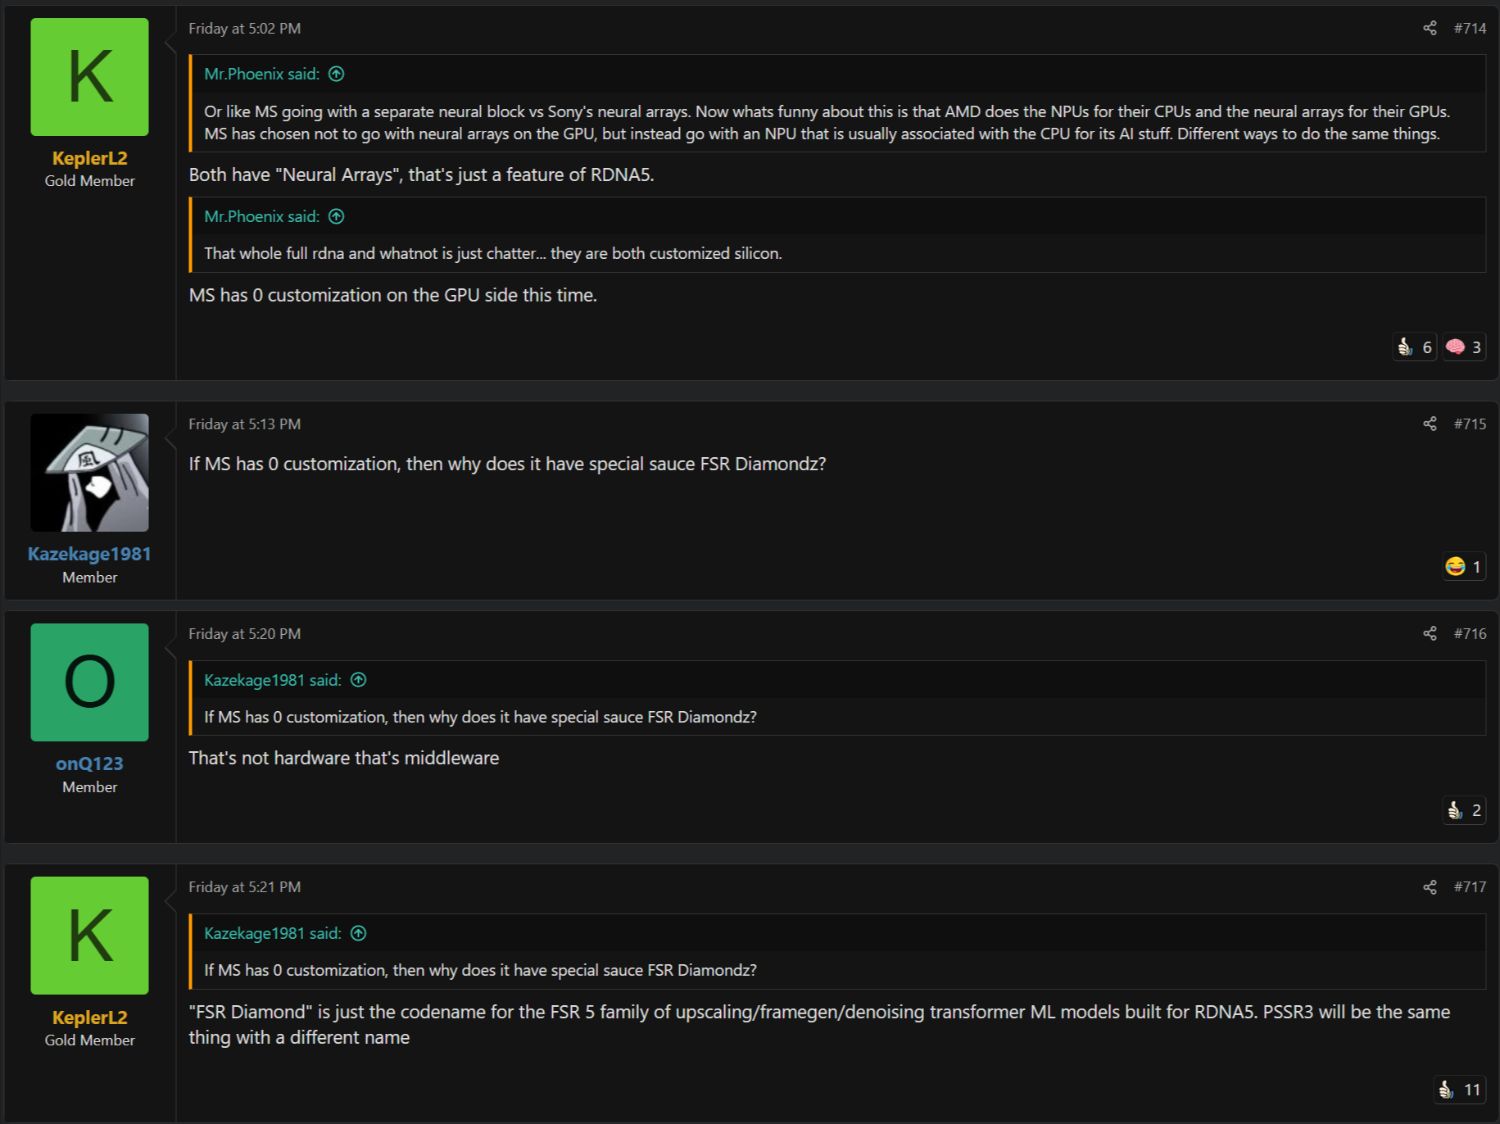Jump to Kazekage1981's quote in onQ123's post
This screenshot has height=1124, width=1500.
(358, 680)
